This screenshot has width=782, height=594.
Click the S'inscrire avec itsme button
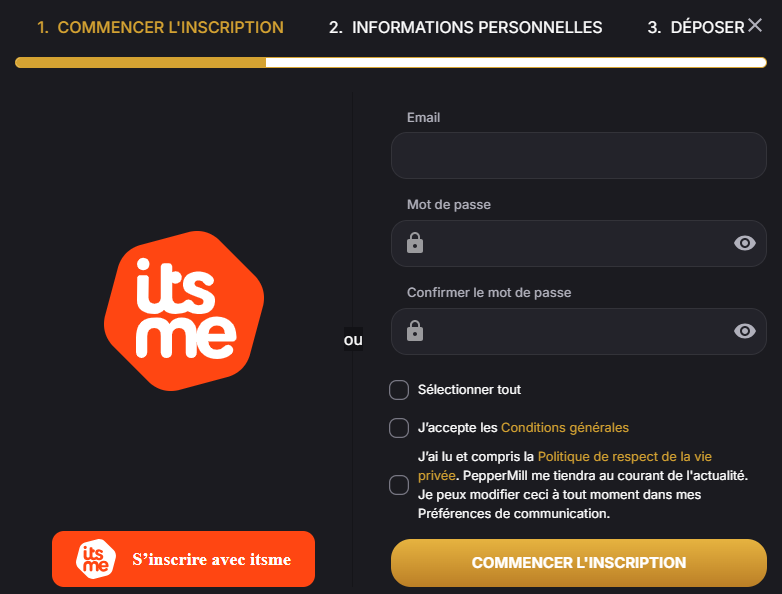[184, 559]
